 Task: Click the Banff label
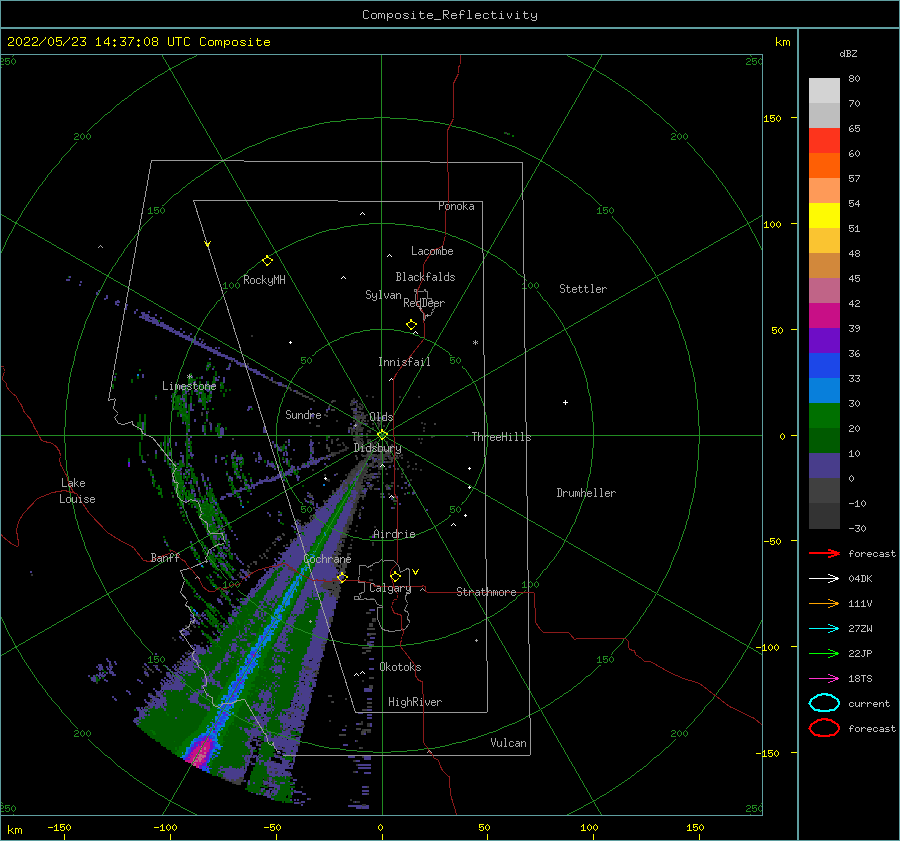pyautogui.click(x=165, y=557)
